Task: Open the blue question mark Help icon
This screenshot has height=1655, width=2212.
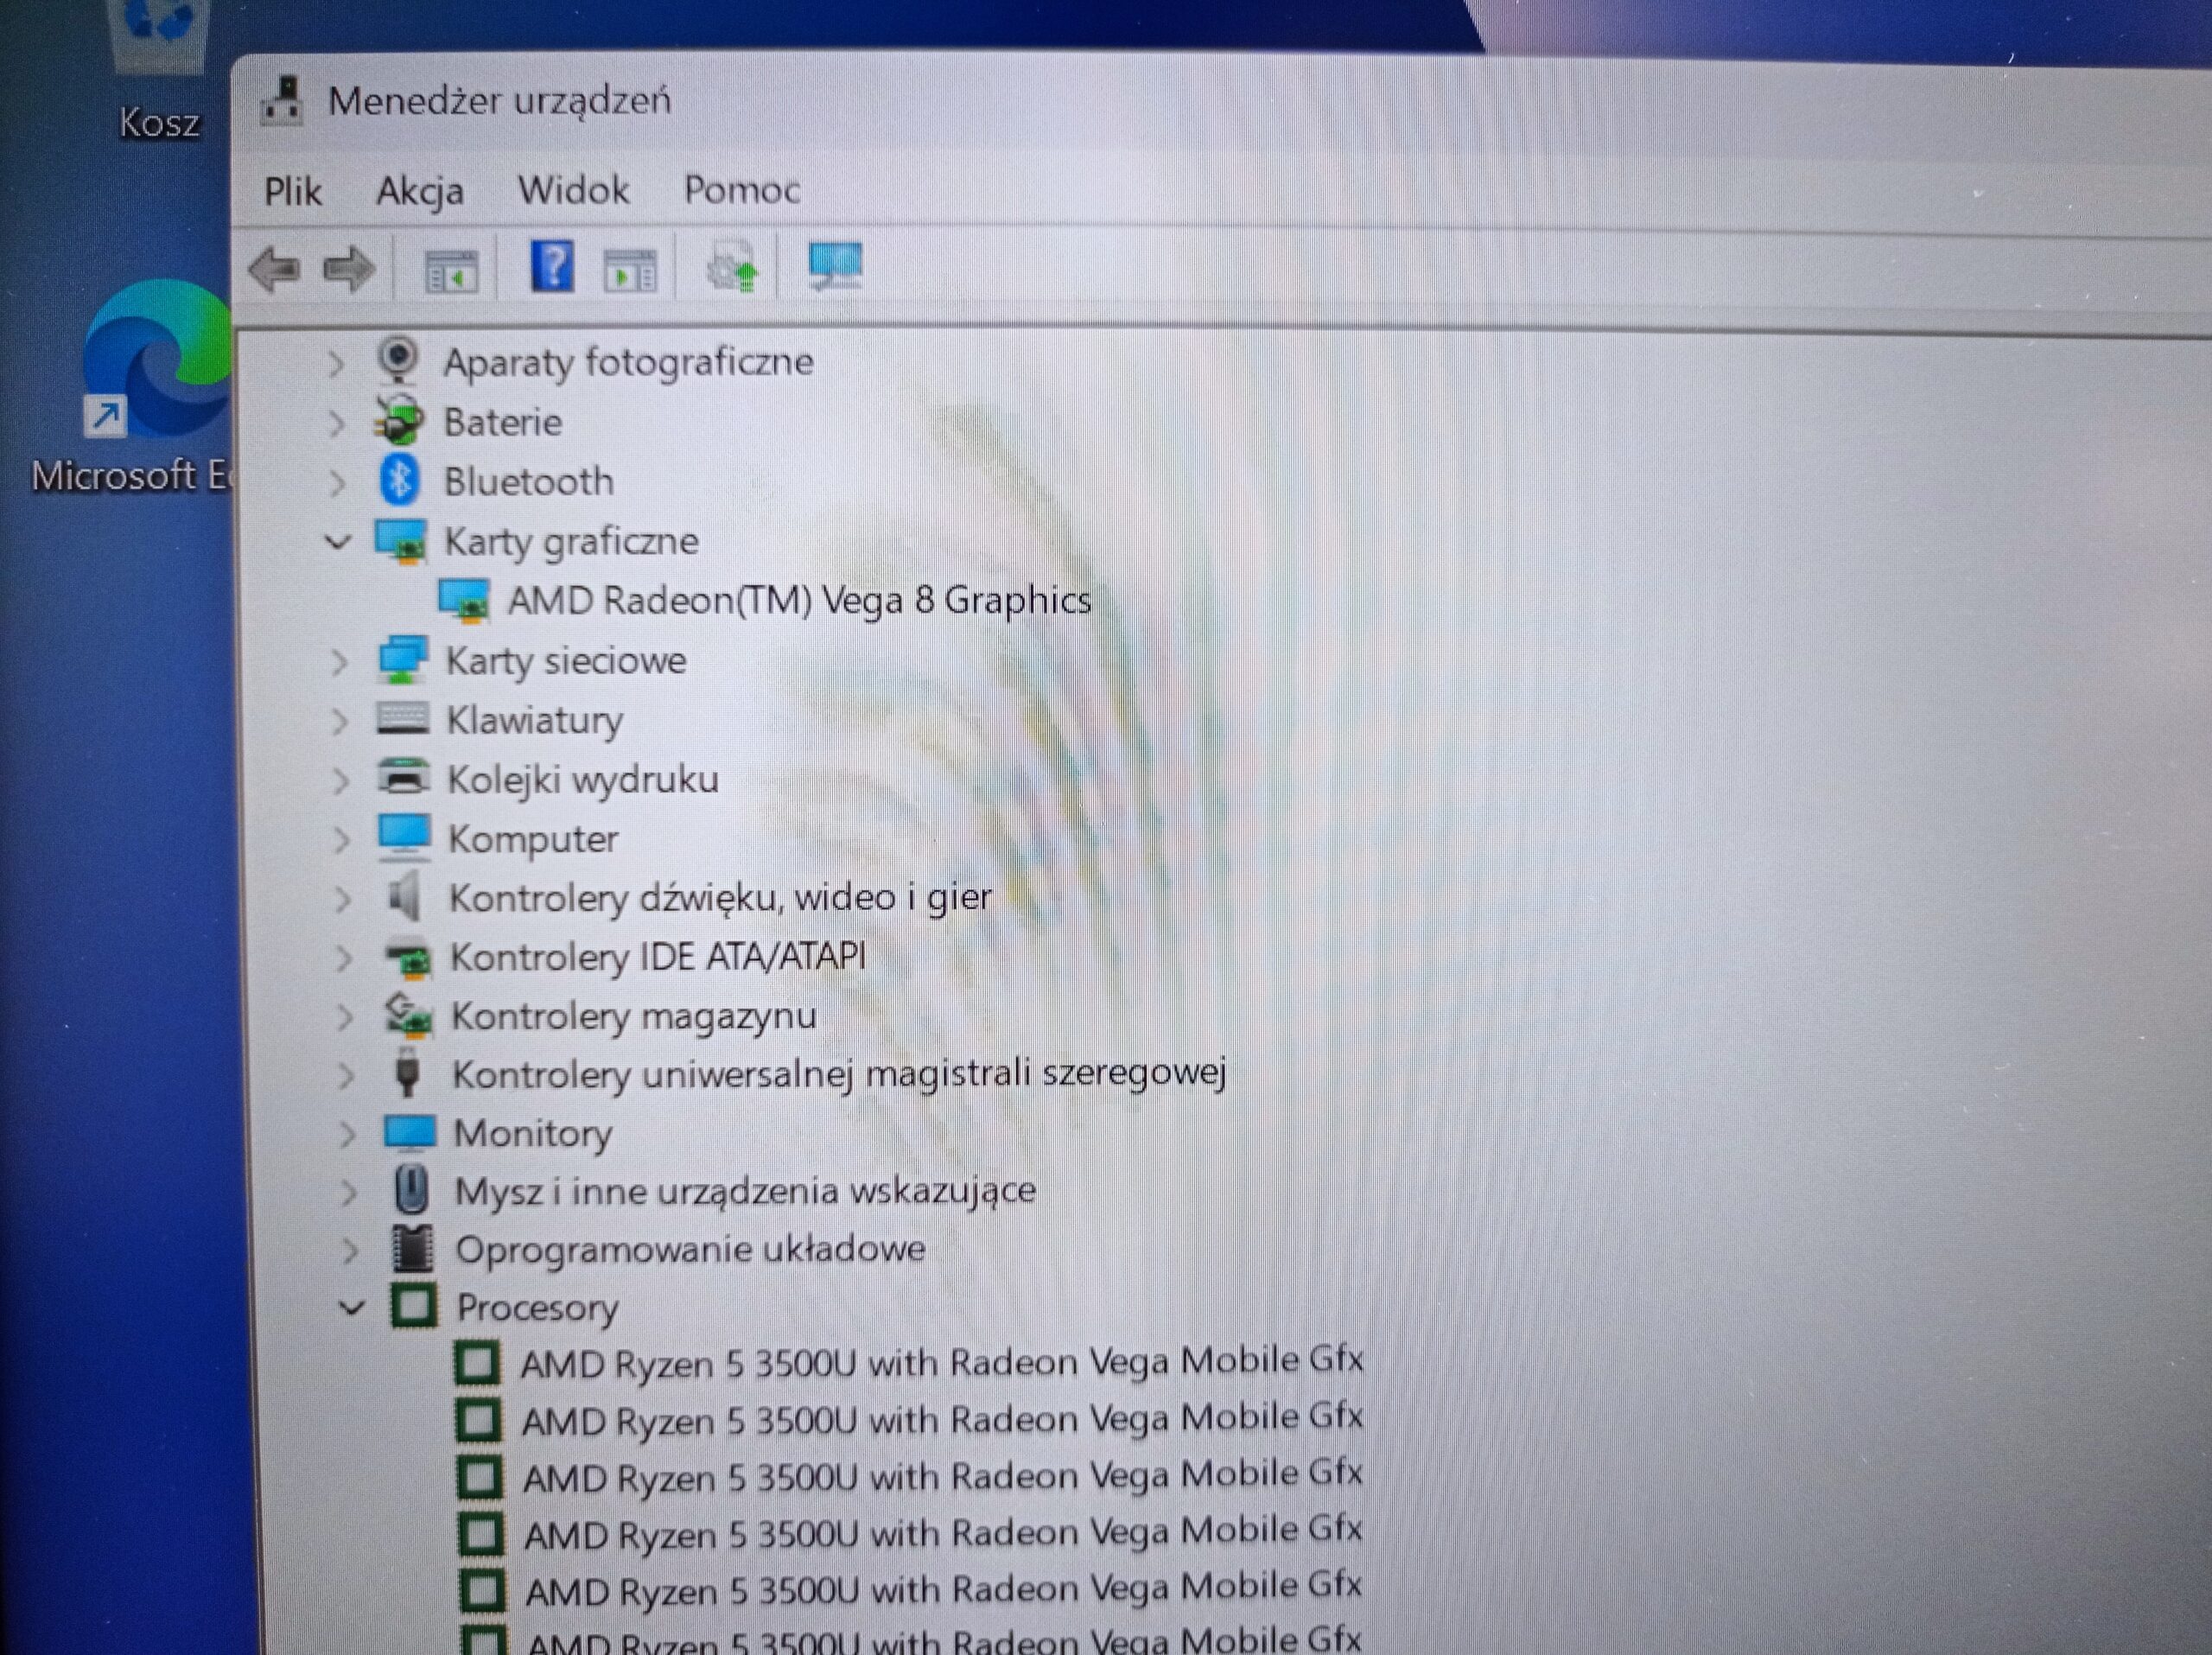Action: point(551,267)
